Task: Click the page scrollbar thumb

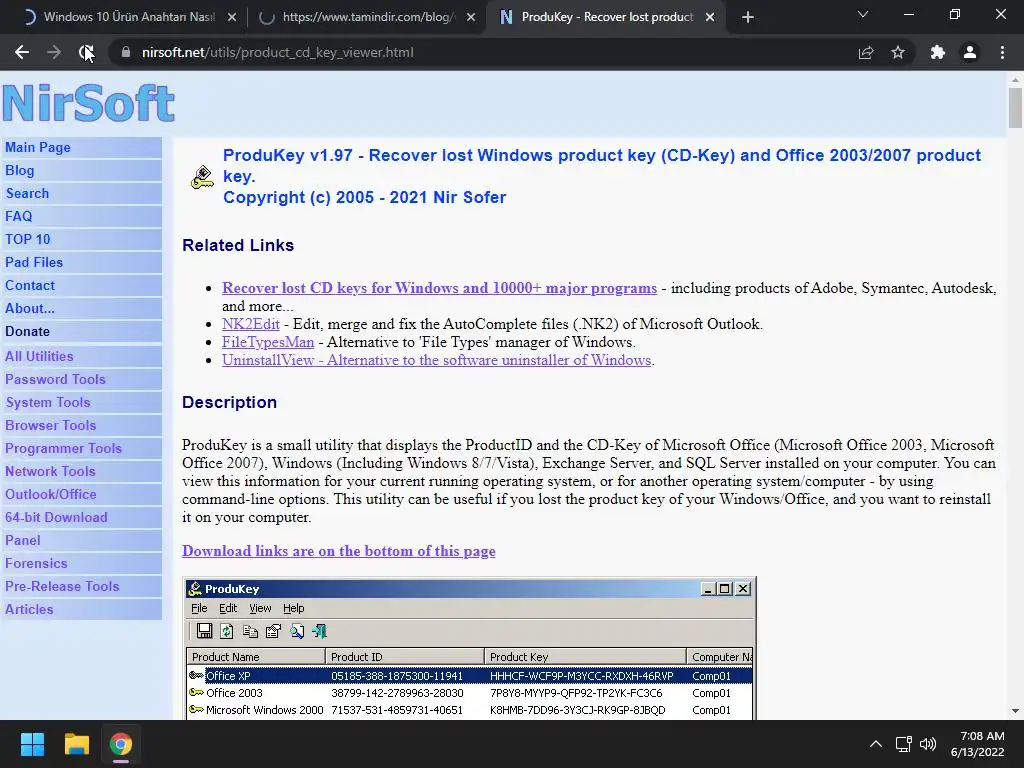Action: [1015, 108]
